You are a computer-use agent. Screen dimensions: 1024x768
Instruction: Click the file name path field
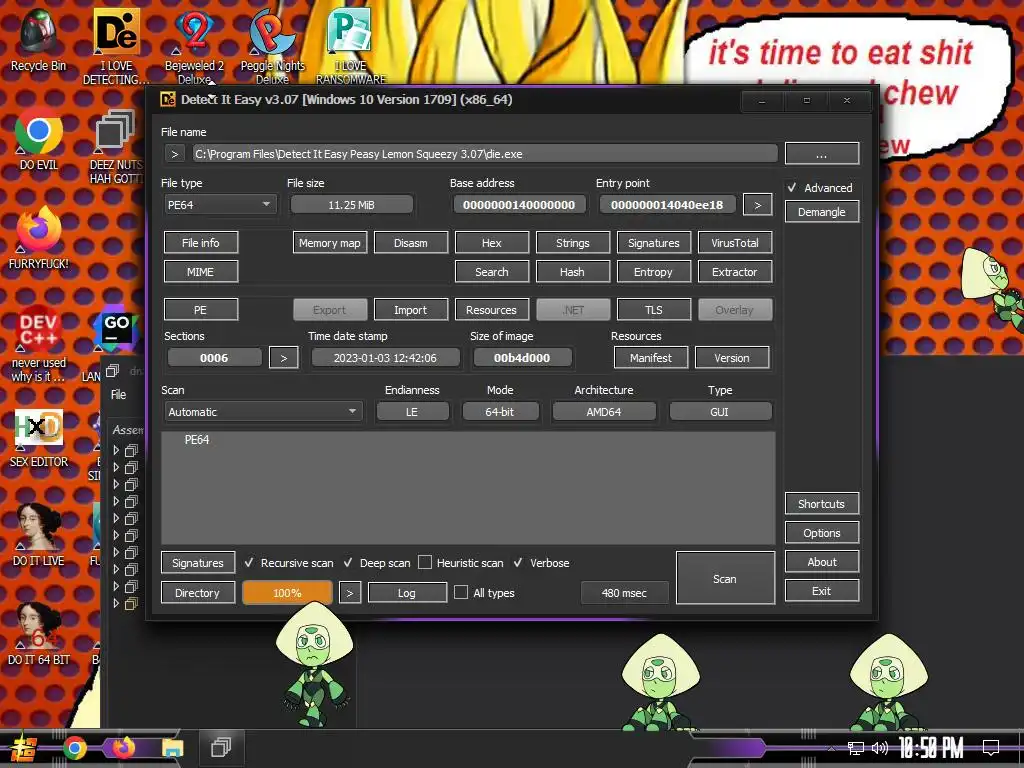point(485,154)
